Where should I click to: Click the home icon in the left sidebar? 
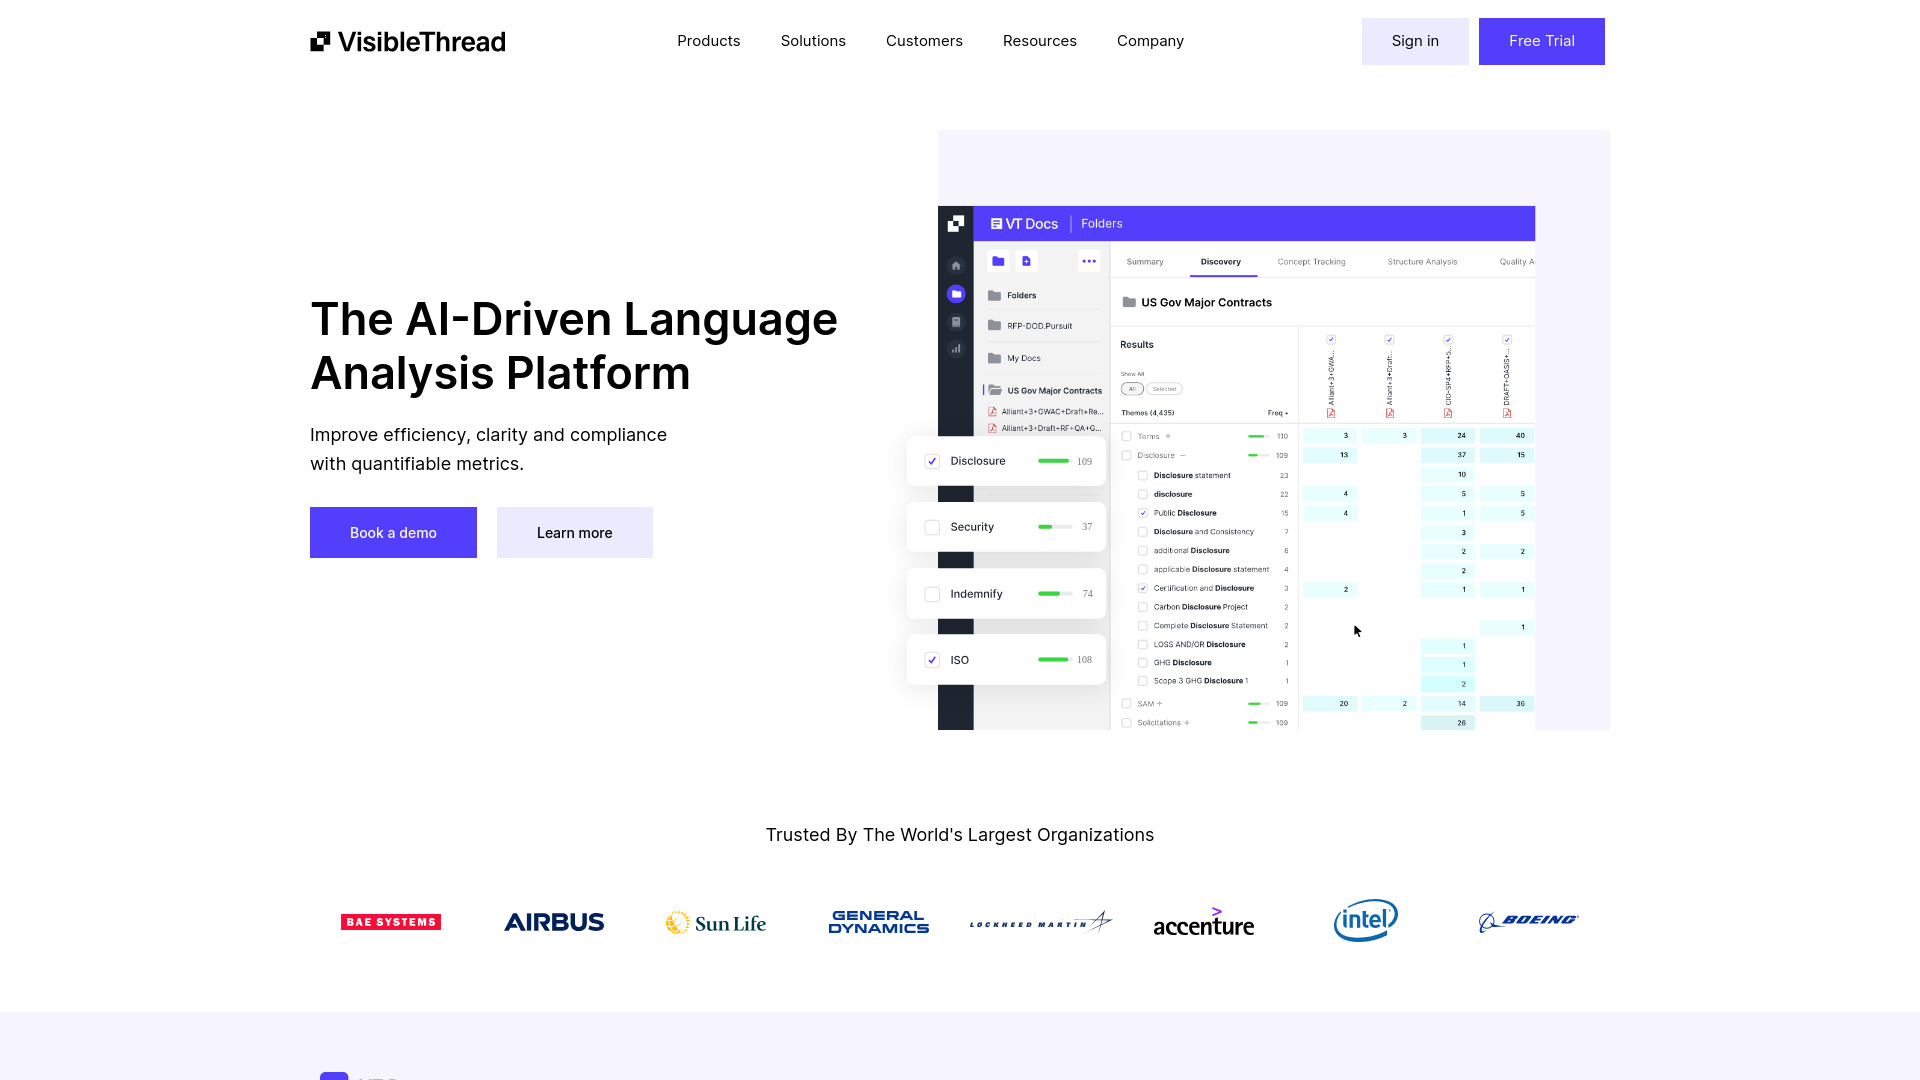coord(956,262)
